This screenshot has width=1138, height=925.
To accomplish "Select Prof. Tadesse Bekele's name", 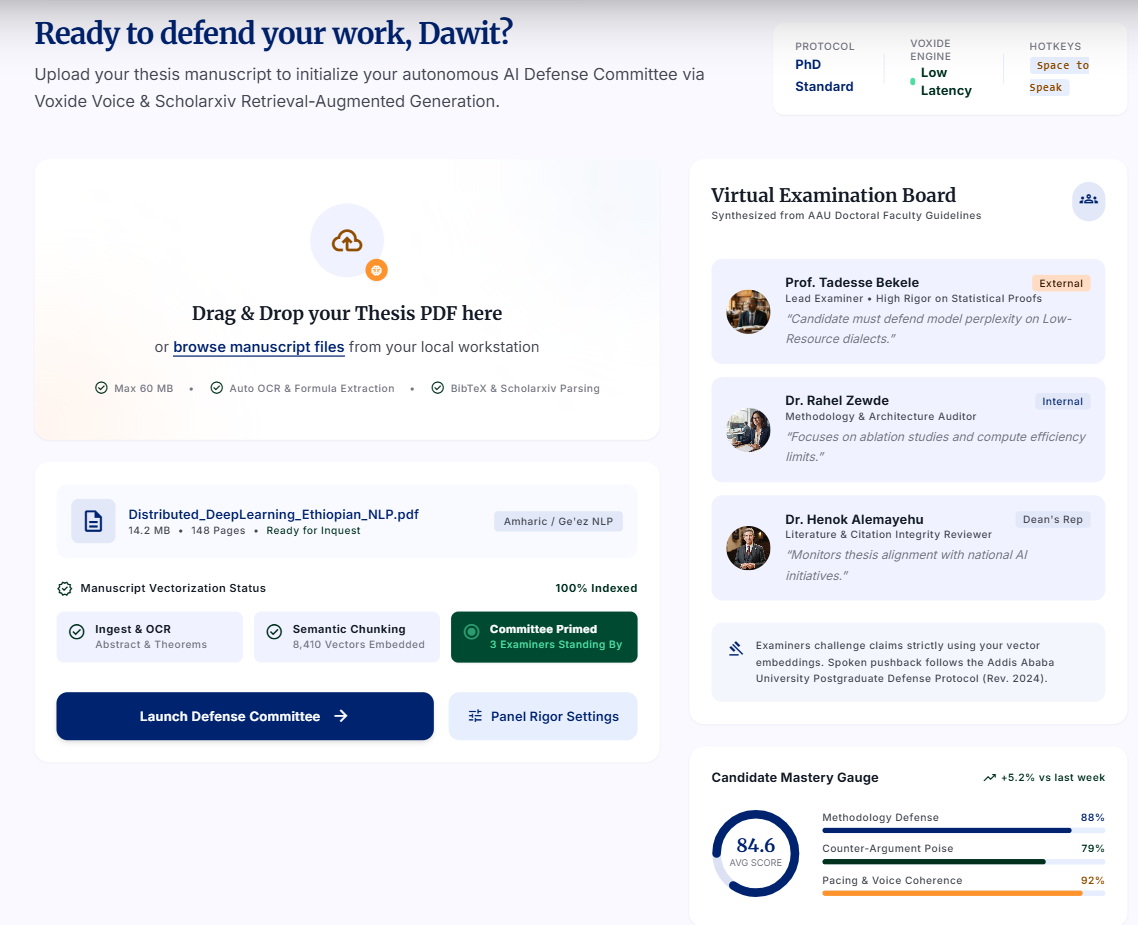I will point(852,282).
